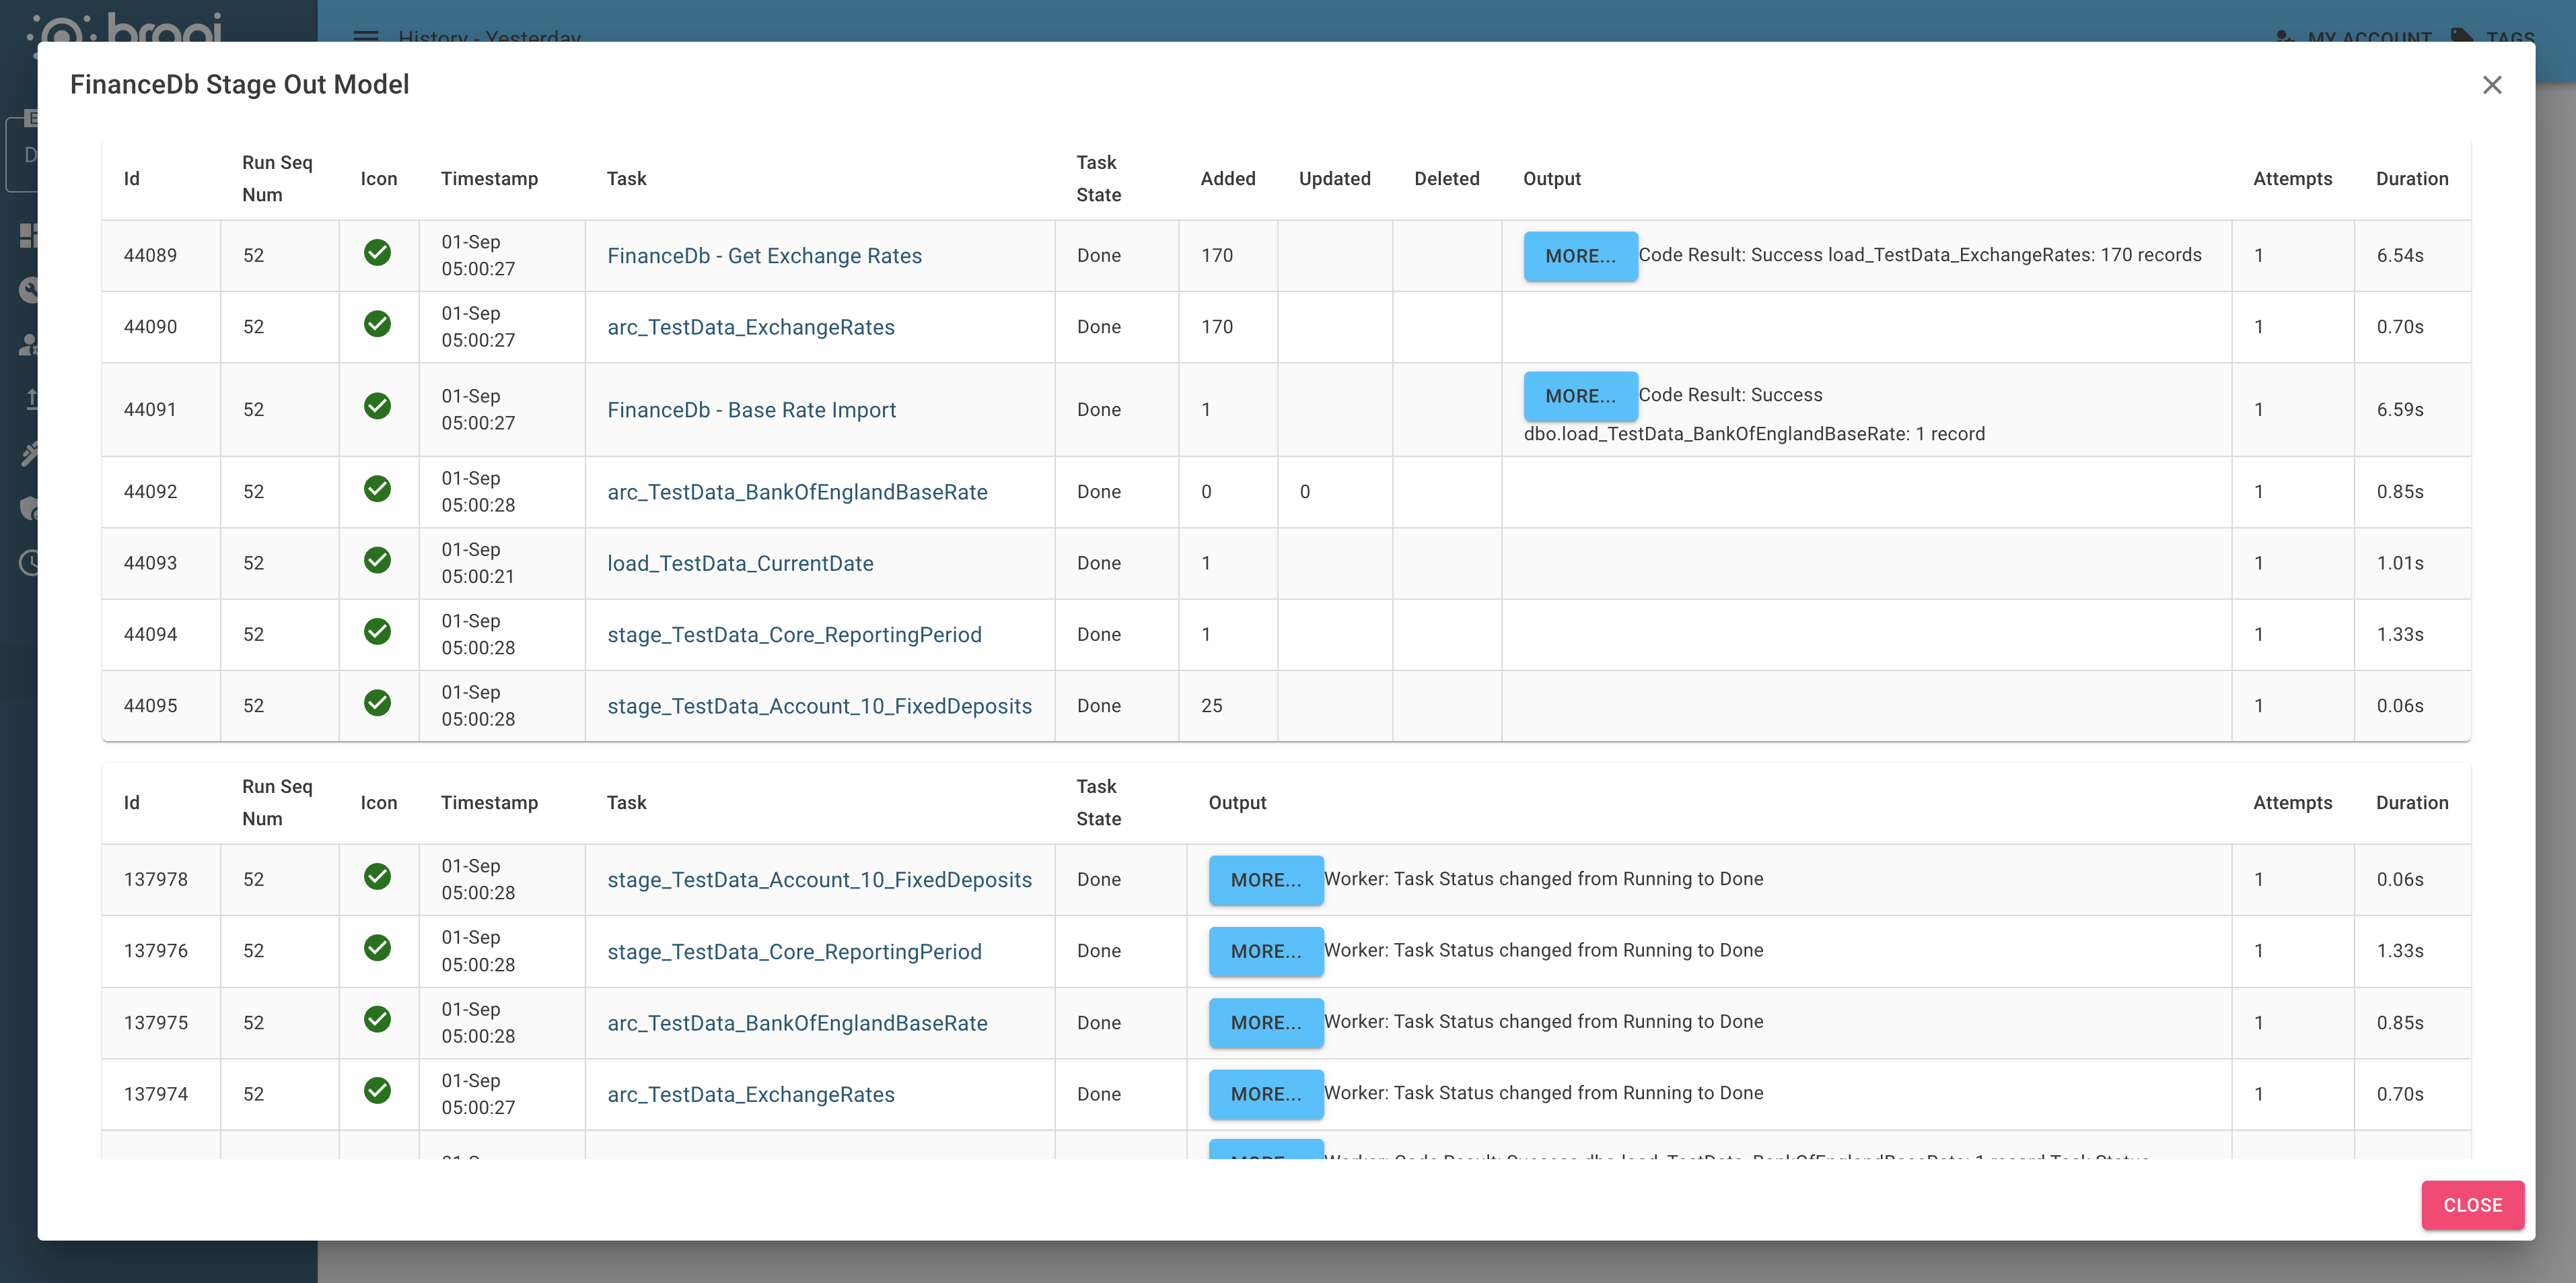The image size is (2576, 1283).
Task: Open MORE for the Get Exchange Rates output
Action: point(1580,256)
